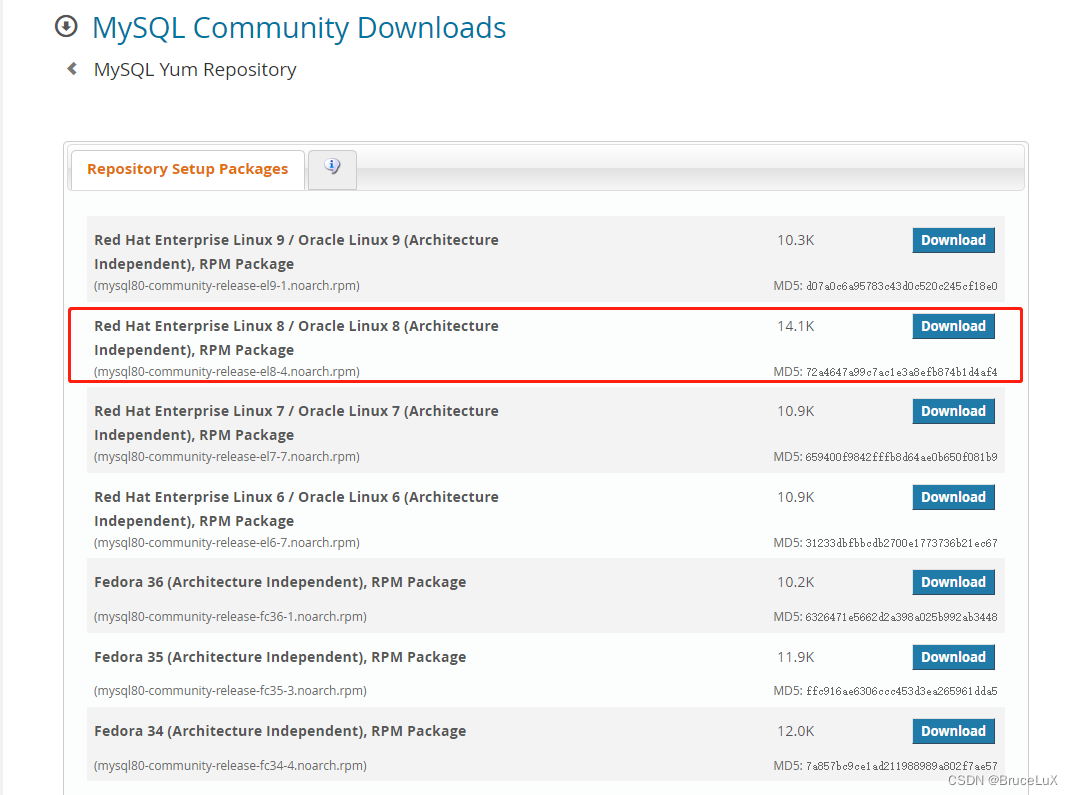Click the mysql80-community-release-el9-1.noarch.rpm filename
1073x795 pixels.
tap(227, 286)
